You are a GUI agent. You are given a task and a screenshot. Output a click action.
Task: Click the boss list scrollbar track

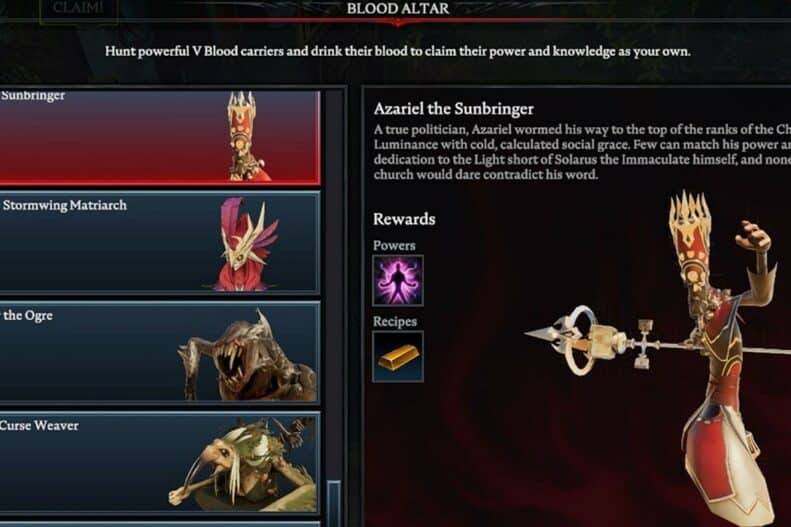333,308
